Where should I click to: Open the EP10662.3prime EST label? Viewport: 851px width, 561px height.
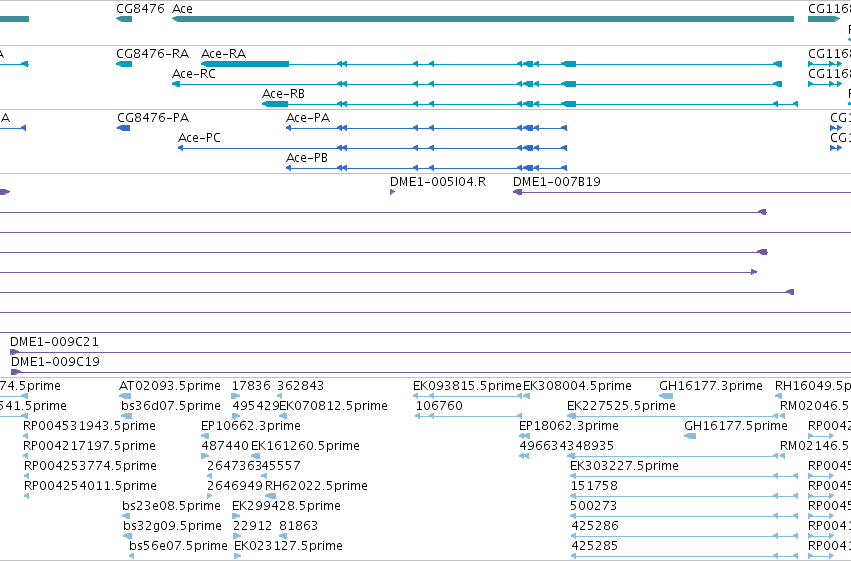(251, 426)
